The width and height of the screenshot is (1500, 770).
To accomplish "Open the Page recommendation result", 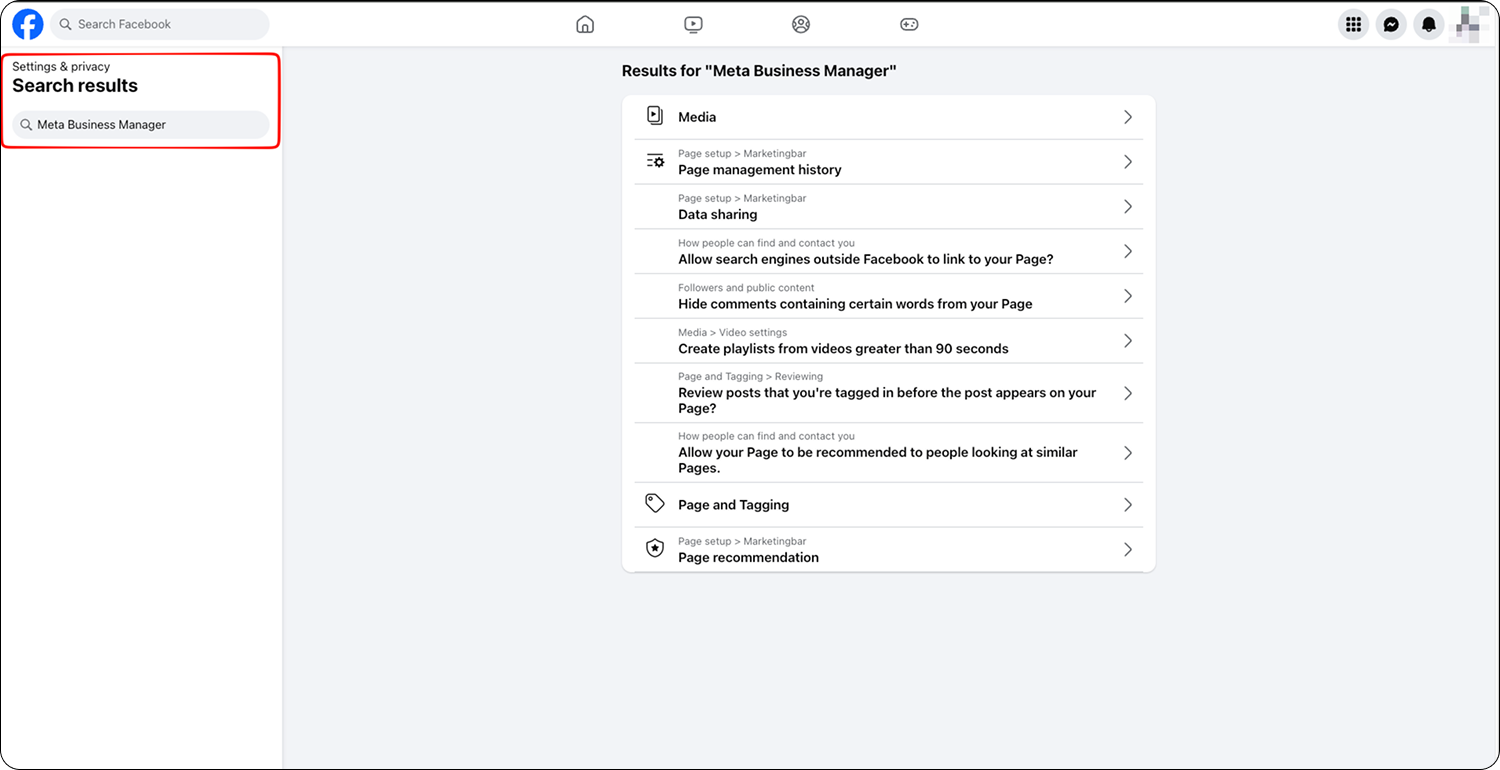I will coord(889,550).
